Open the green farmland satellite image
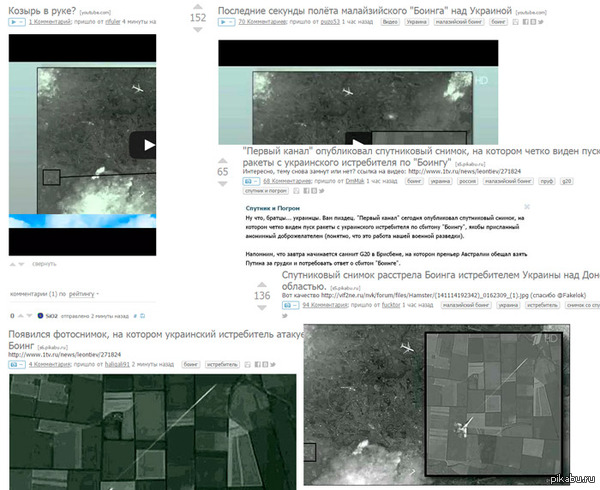600x490 pixels. pos(153,432)
